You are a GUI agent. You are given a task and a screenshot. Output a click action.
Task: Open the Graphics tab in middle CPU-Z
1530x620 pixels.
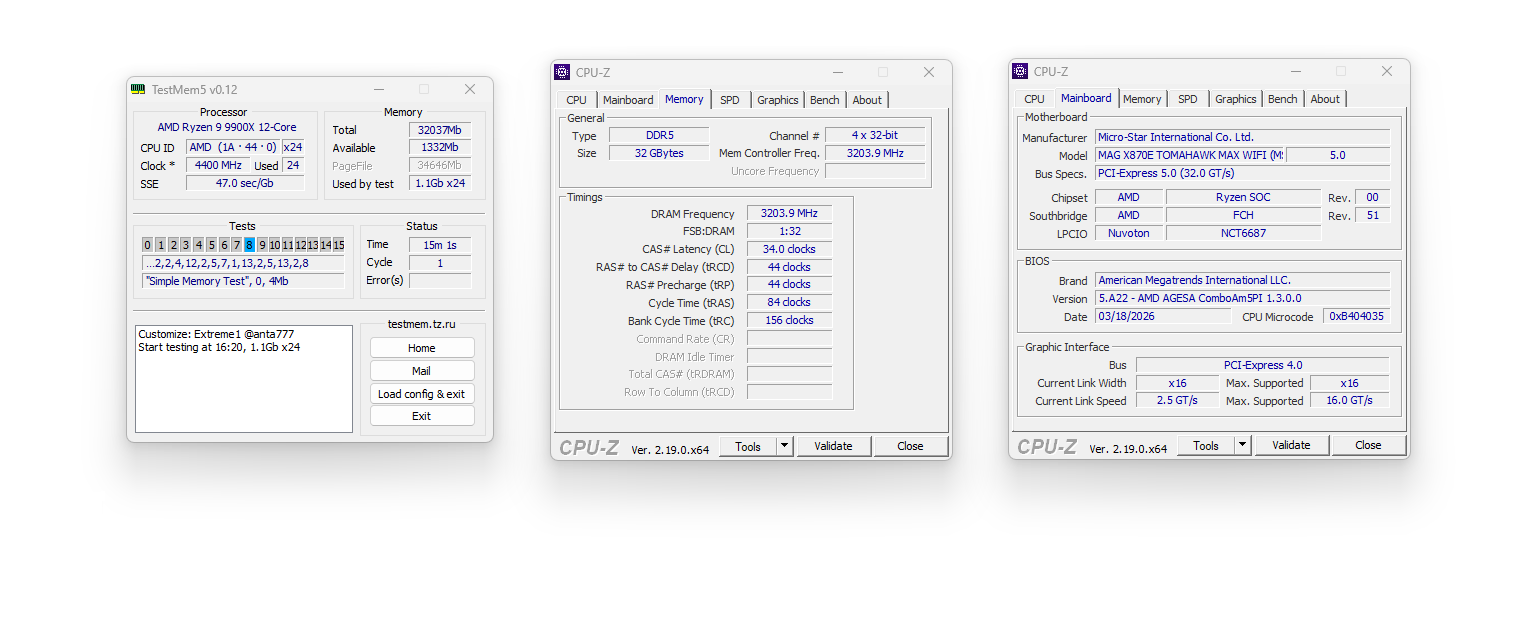point(777,99)
